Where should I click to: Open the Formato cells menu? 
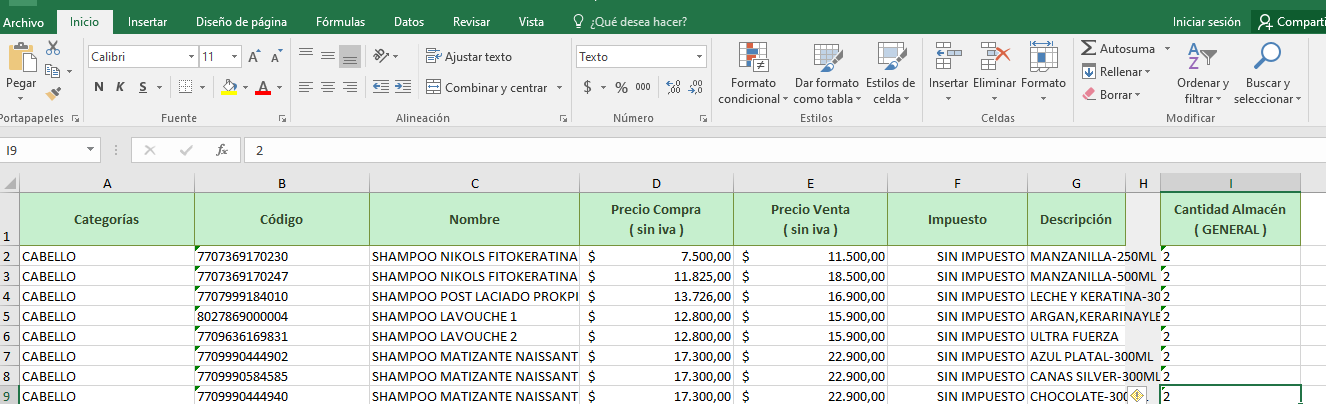click(x=1043, y=73)
